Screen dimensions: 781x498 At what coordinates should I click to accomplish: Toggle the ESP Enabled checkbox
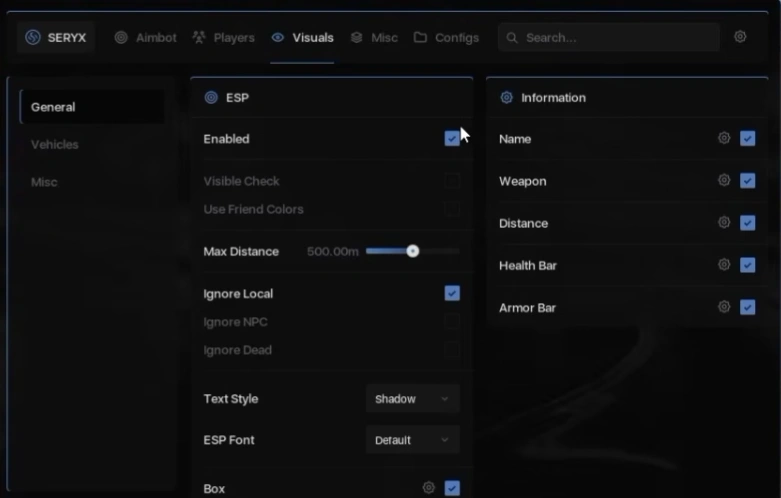click(x=452, y=138)
